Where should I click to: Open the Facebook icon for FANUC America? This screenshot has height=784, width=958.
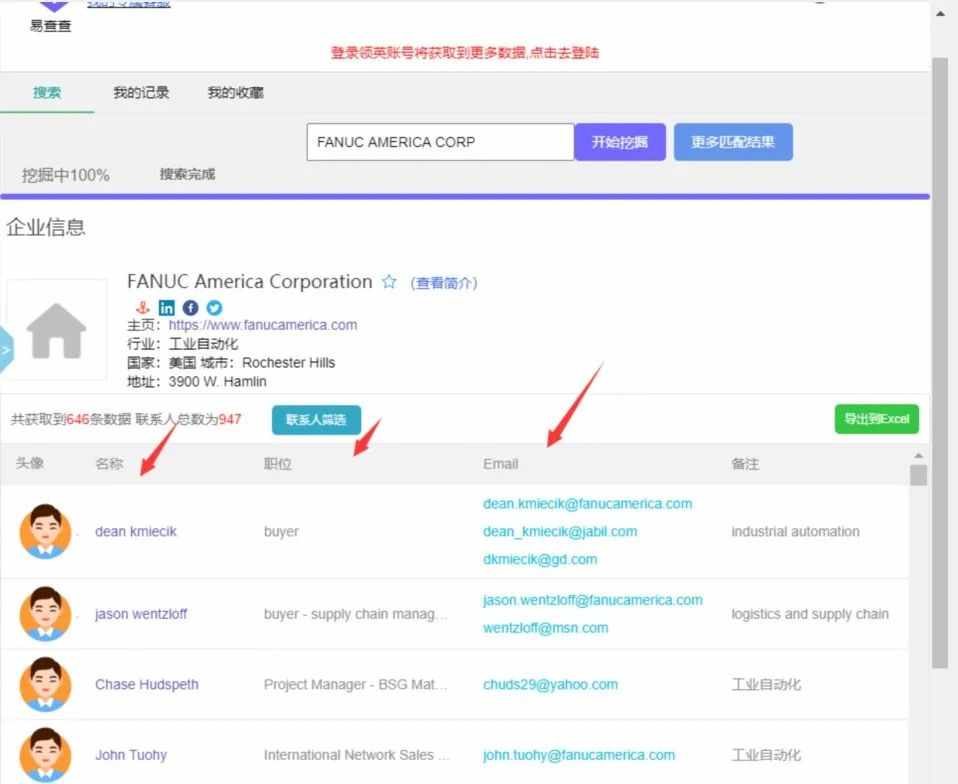click(x=191, y=307)
